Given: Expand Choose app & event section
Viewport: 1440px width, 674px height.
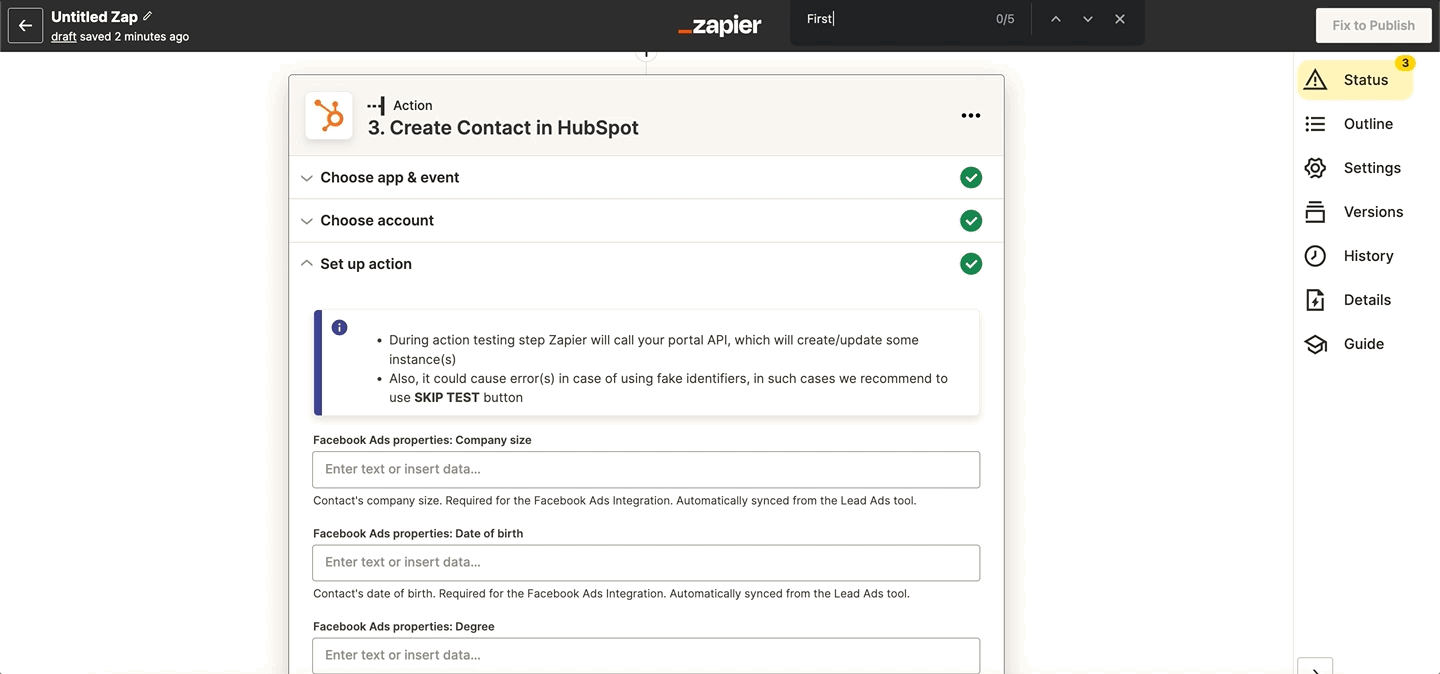Looking at the screenshot, I should pyautogui.click(x=646, y=177).
